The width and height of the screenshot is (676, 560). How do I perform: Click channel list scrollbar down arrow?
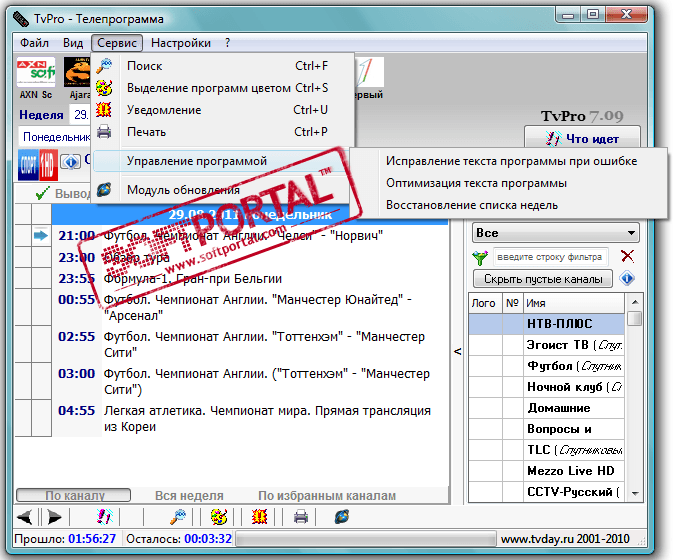635,493
